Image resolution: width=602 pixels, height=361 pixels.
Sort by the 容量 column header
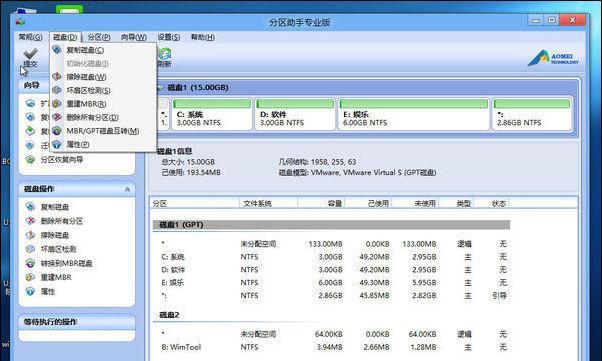[x=321, y=203]
